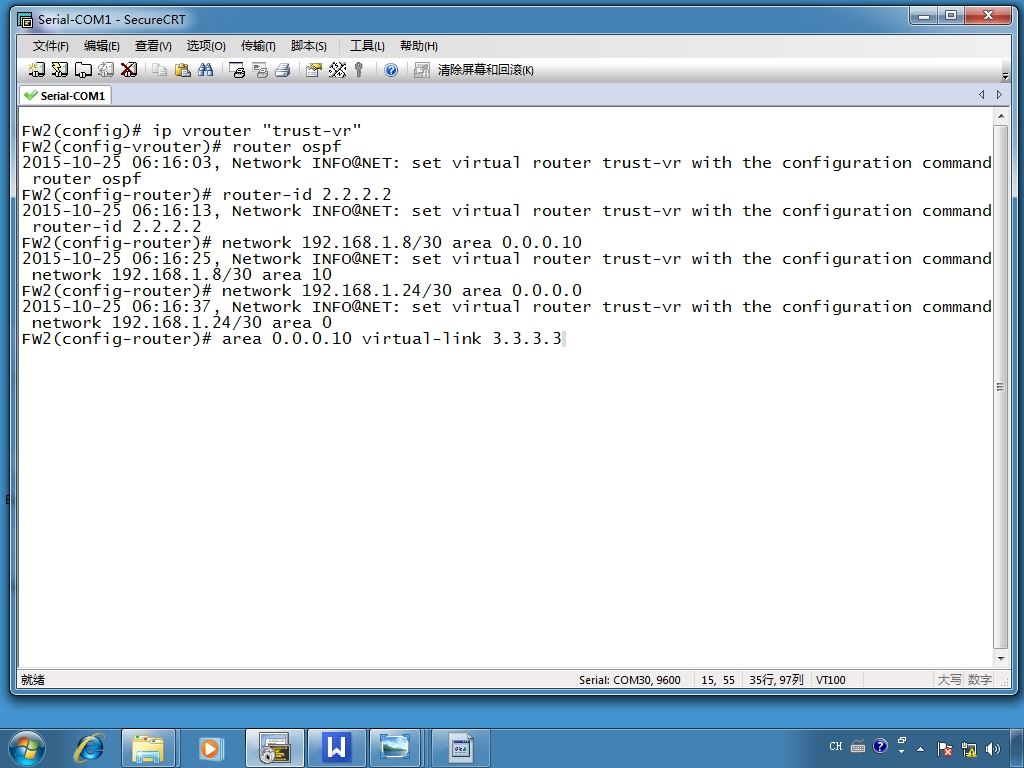Image resolution: width=1024 pixels, height=768 pixels.
Task: Click the '15, 55' cursor position status
Action: click(x=718, y=680)
